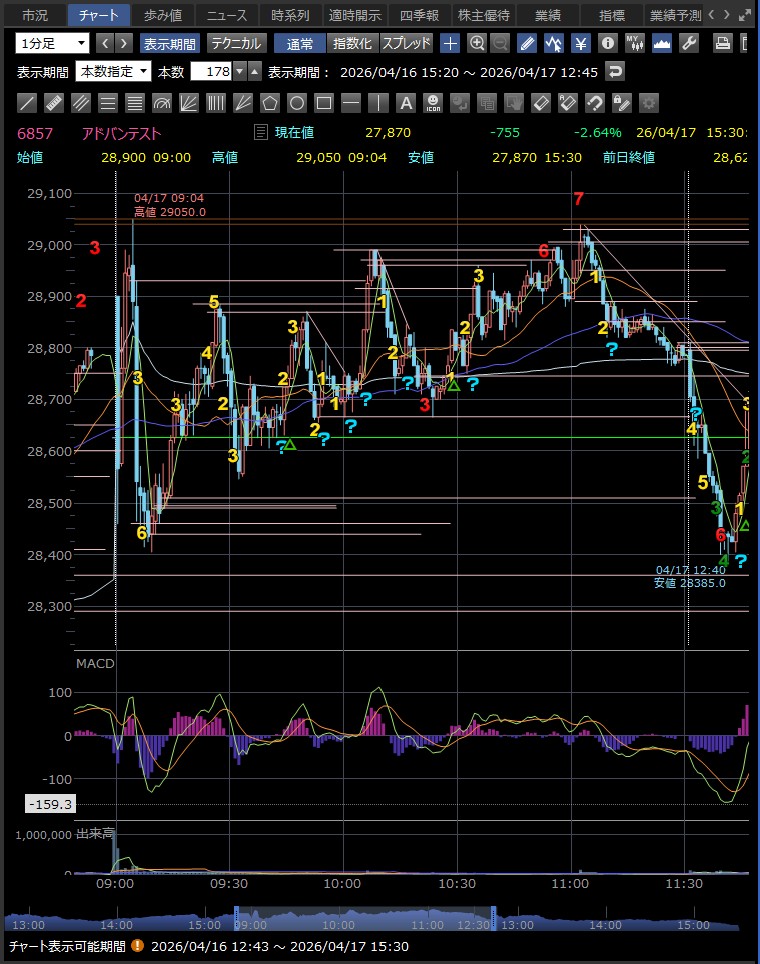This screenshot has width=760, height=964.
Task: Open chart settings with the wrench icon
Action: (688, 43)
